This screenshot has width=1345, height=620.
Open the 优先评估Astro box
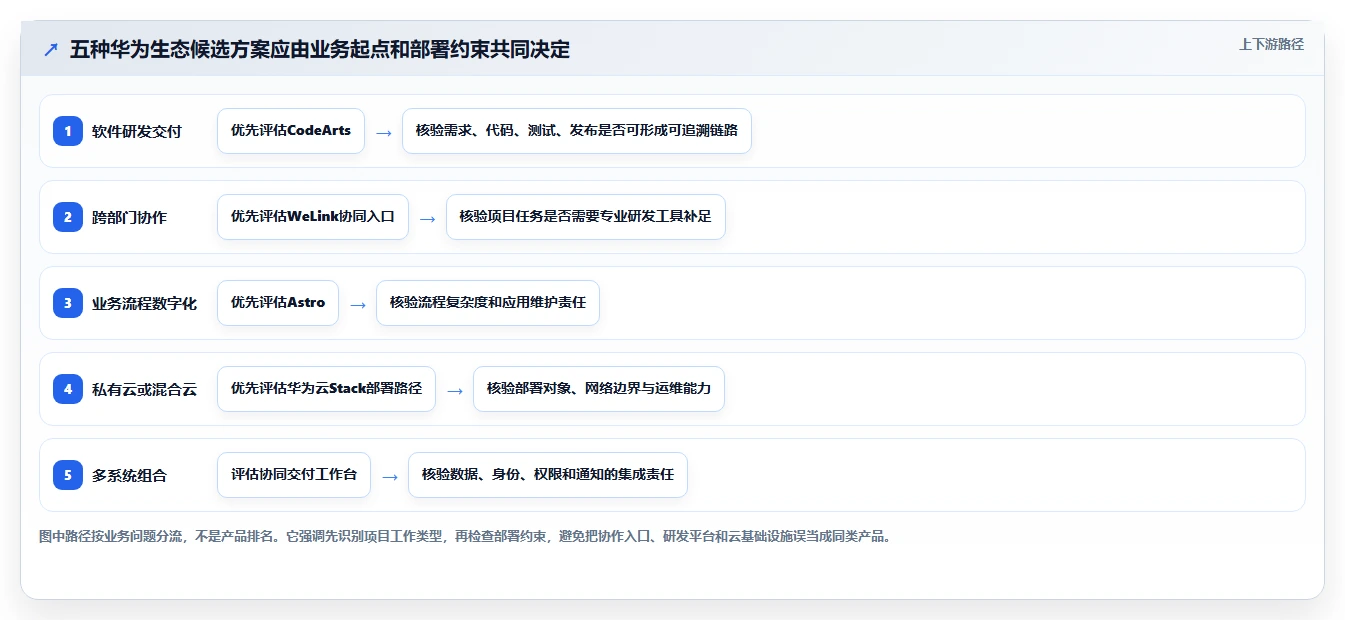[x=278, y=302]
